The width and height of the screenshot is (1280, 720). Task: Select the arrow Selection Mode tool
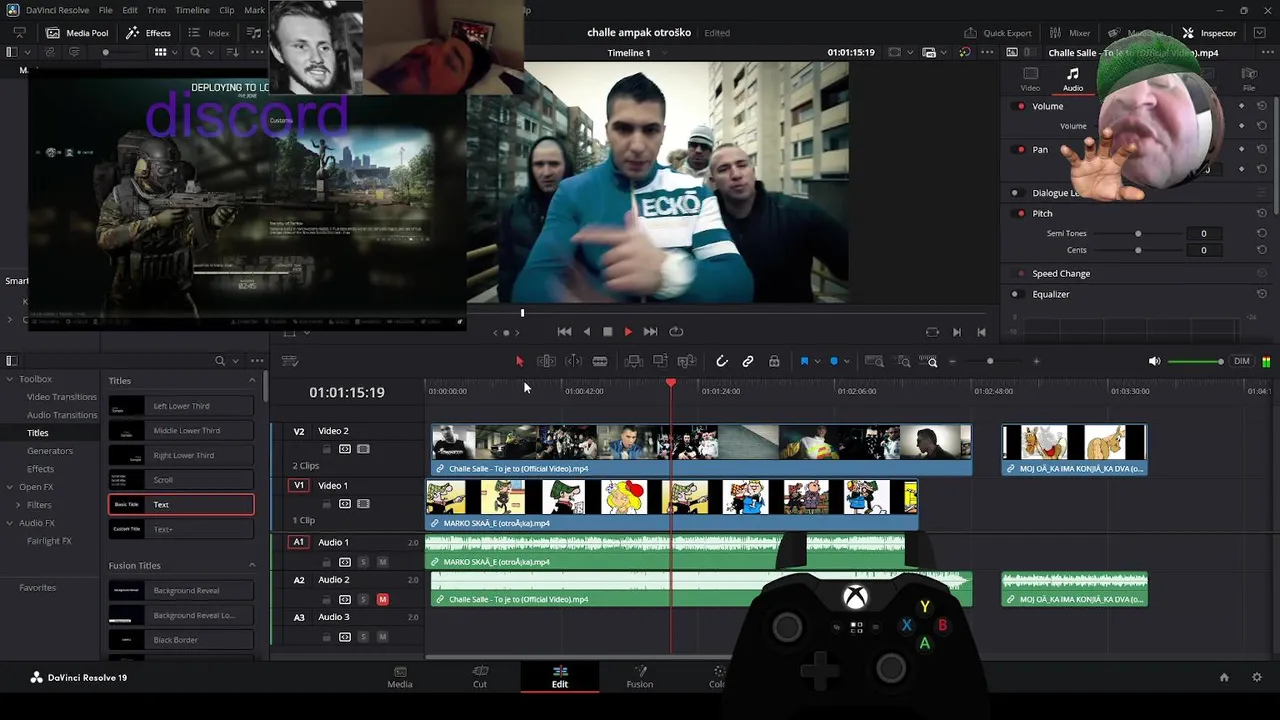click(519, 361)
